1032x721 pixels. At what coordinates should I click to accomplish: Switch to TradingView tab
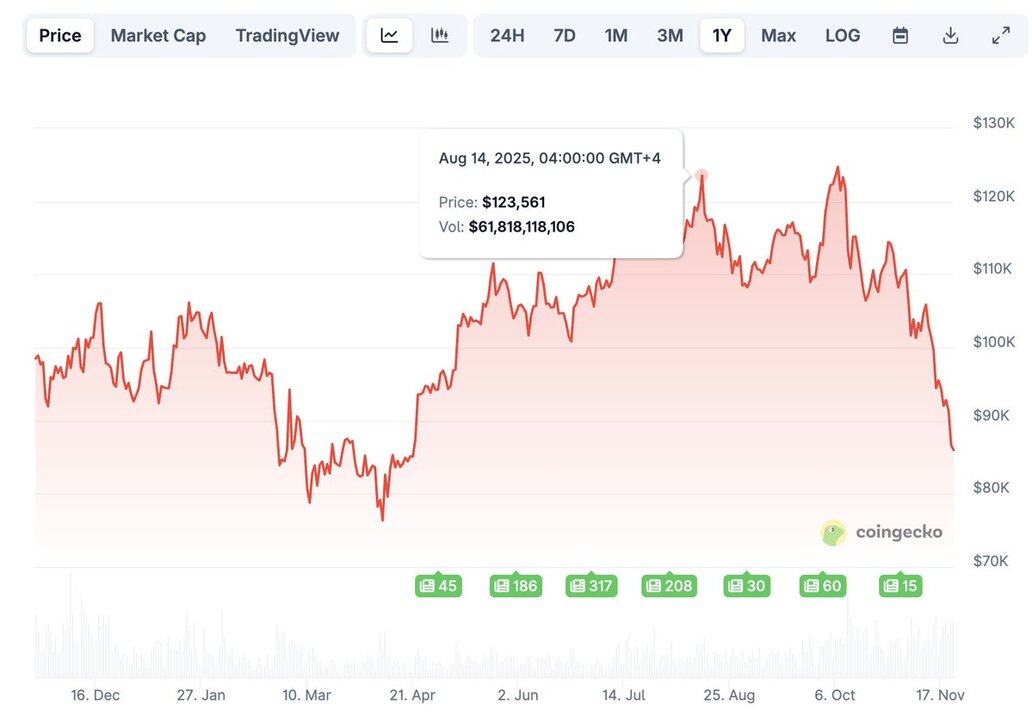pyautogui.click(x=287, y=36)
